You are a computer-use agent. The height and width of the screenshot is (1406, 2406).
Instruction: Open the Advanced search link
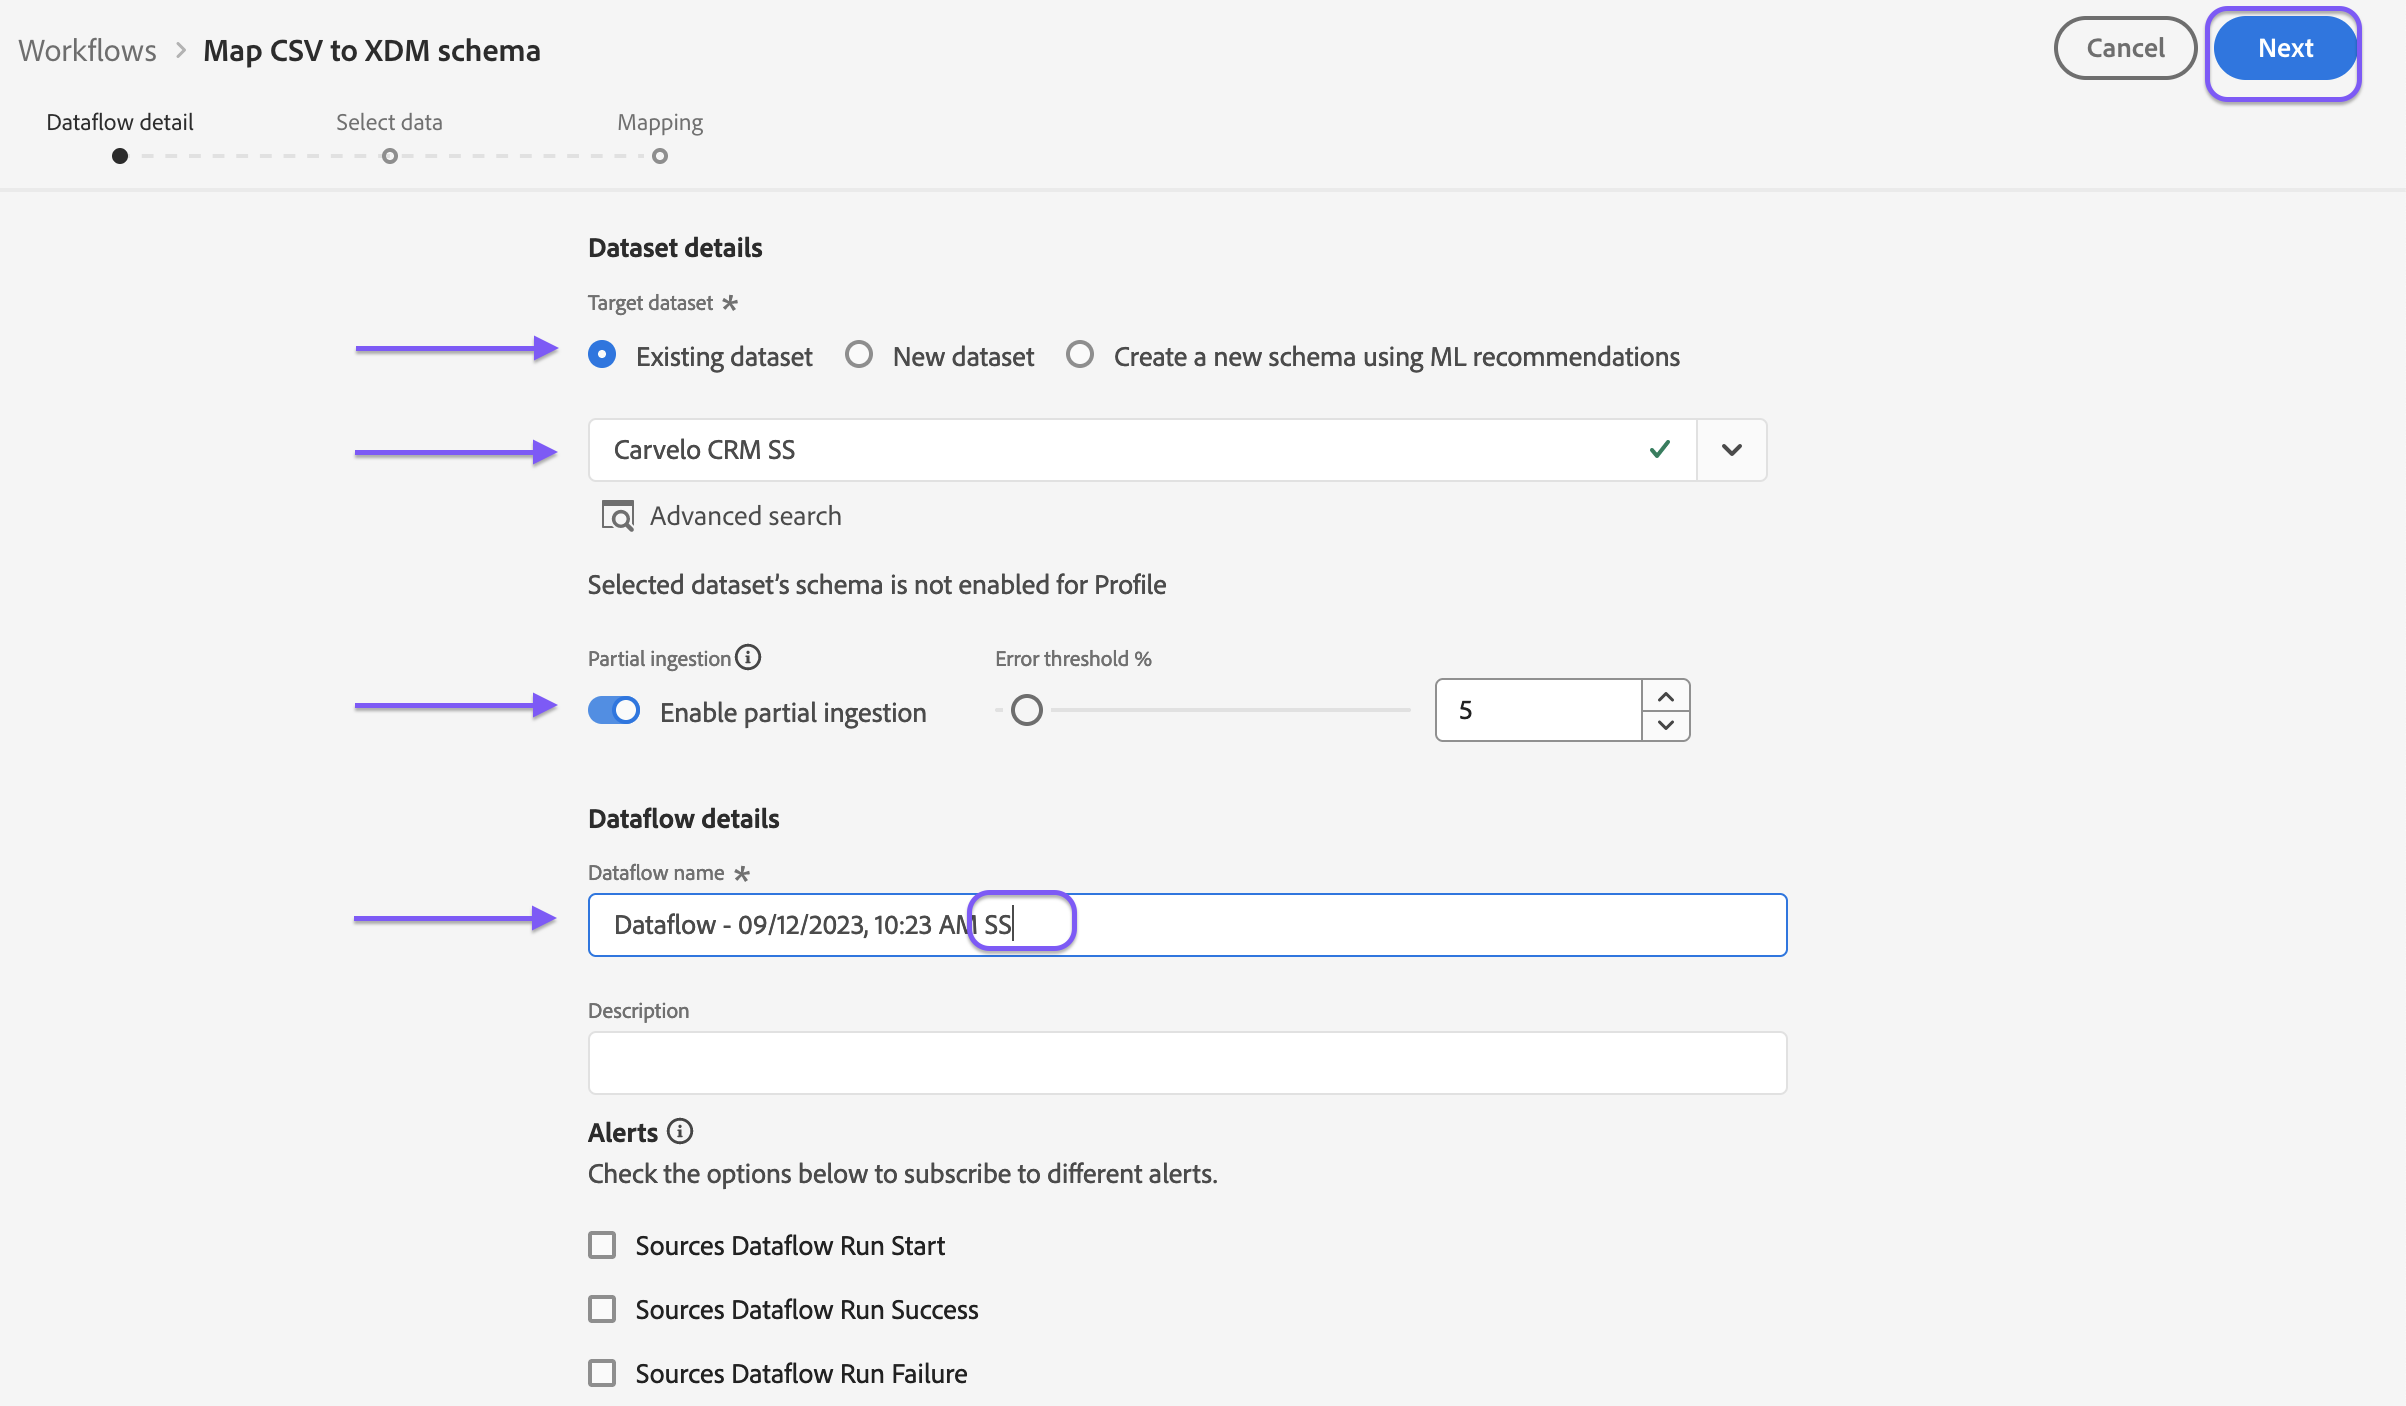(x=745, y=516)
